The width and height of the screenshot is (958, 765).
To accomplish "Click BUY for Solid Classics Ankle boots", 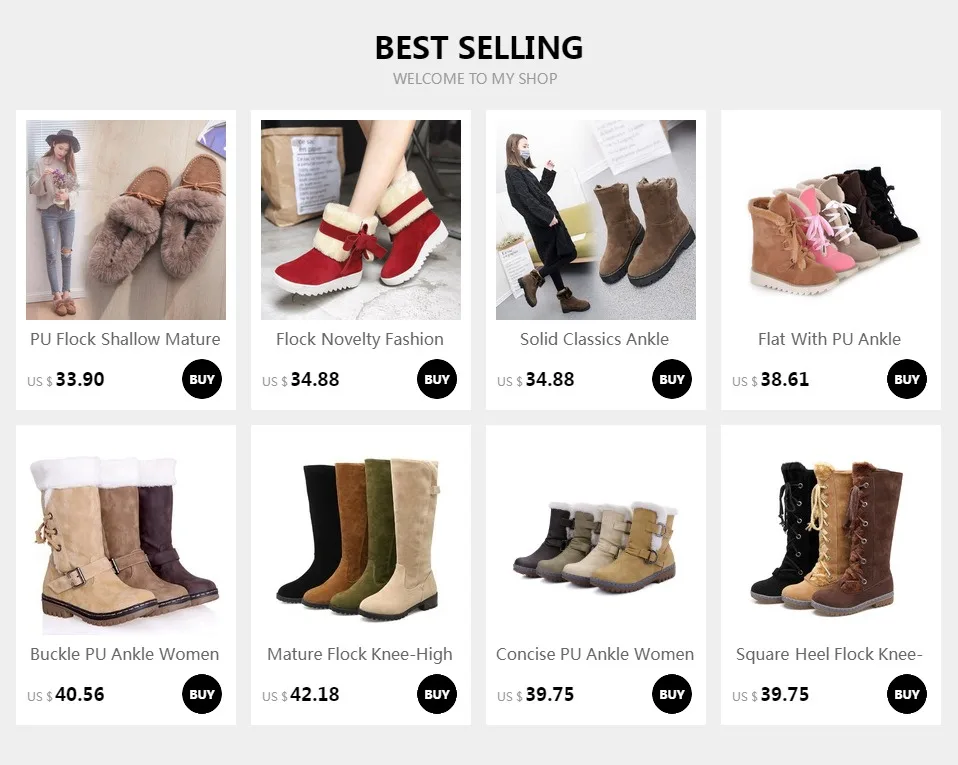I will [x=671, y=379].
